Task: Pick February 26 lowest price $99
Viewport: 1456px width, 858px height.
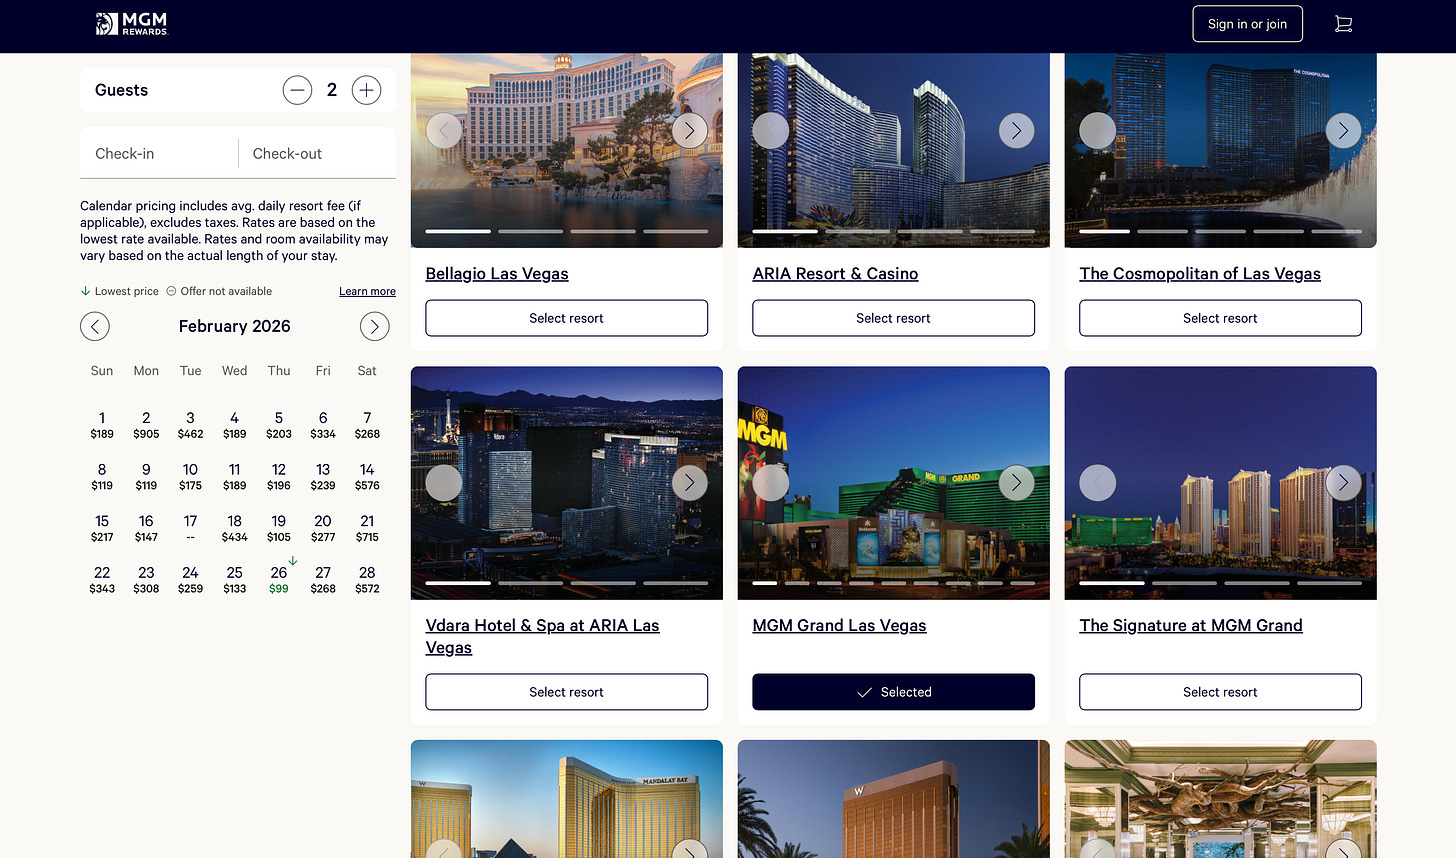Action: 279,579
